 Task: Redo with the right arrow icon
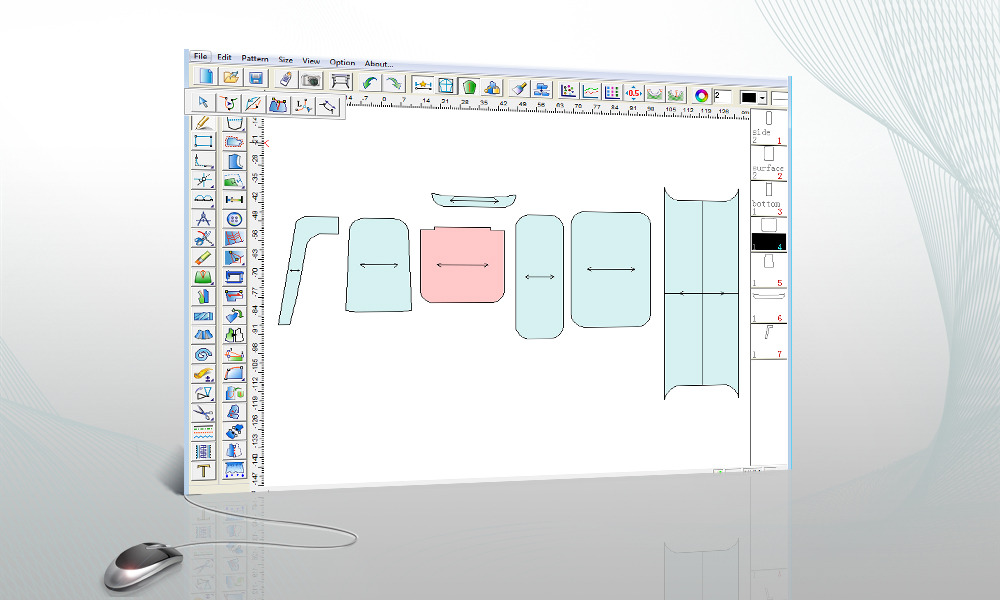point(394,84)
